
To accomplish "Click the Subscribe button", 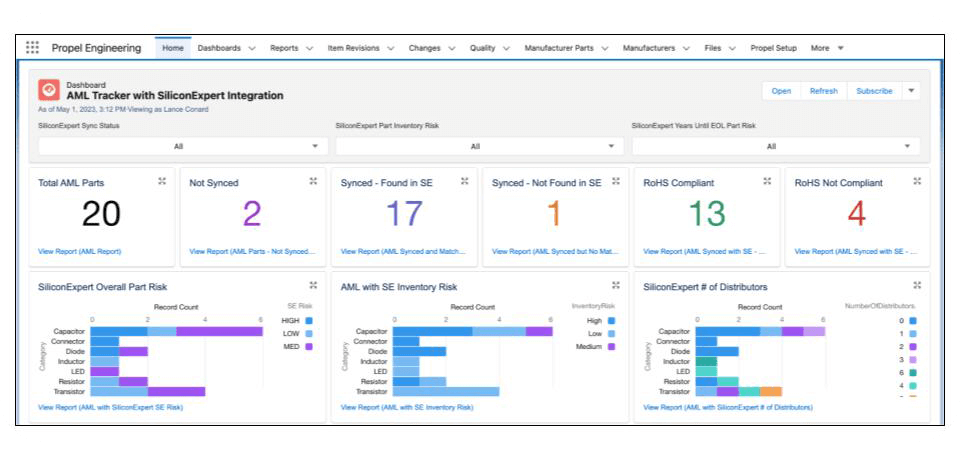I will pos(874,91).
